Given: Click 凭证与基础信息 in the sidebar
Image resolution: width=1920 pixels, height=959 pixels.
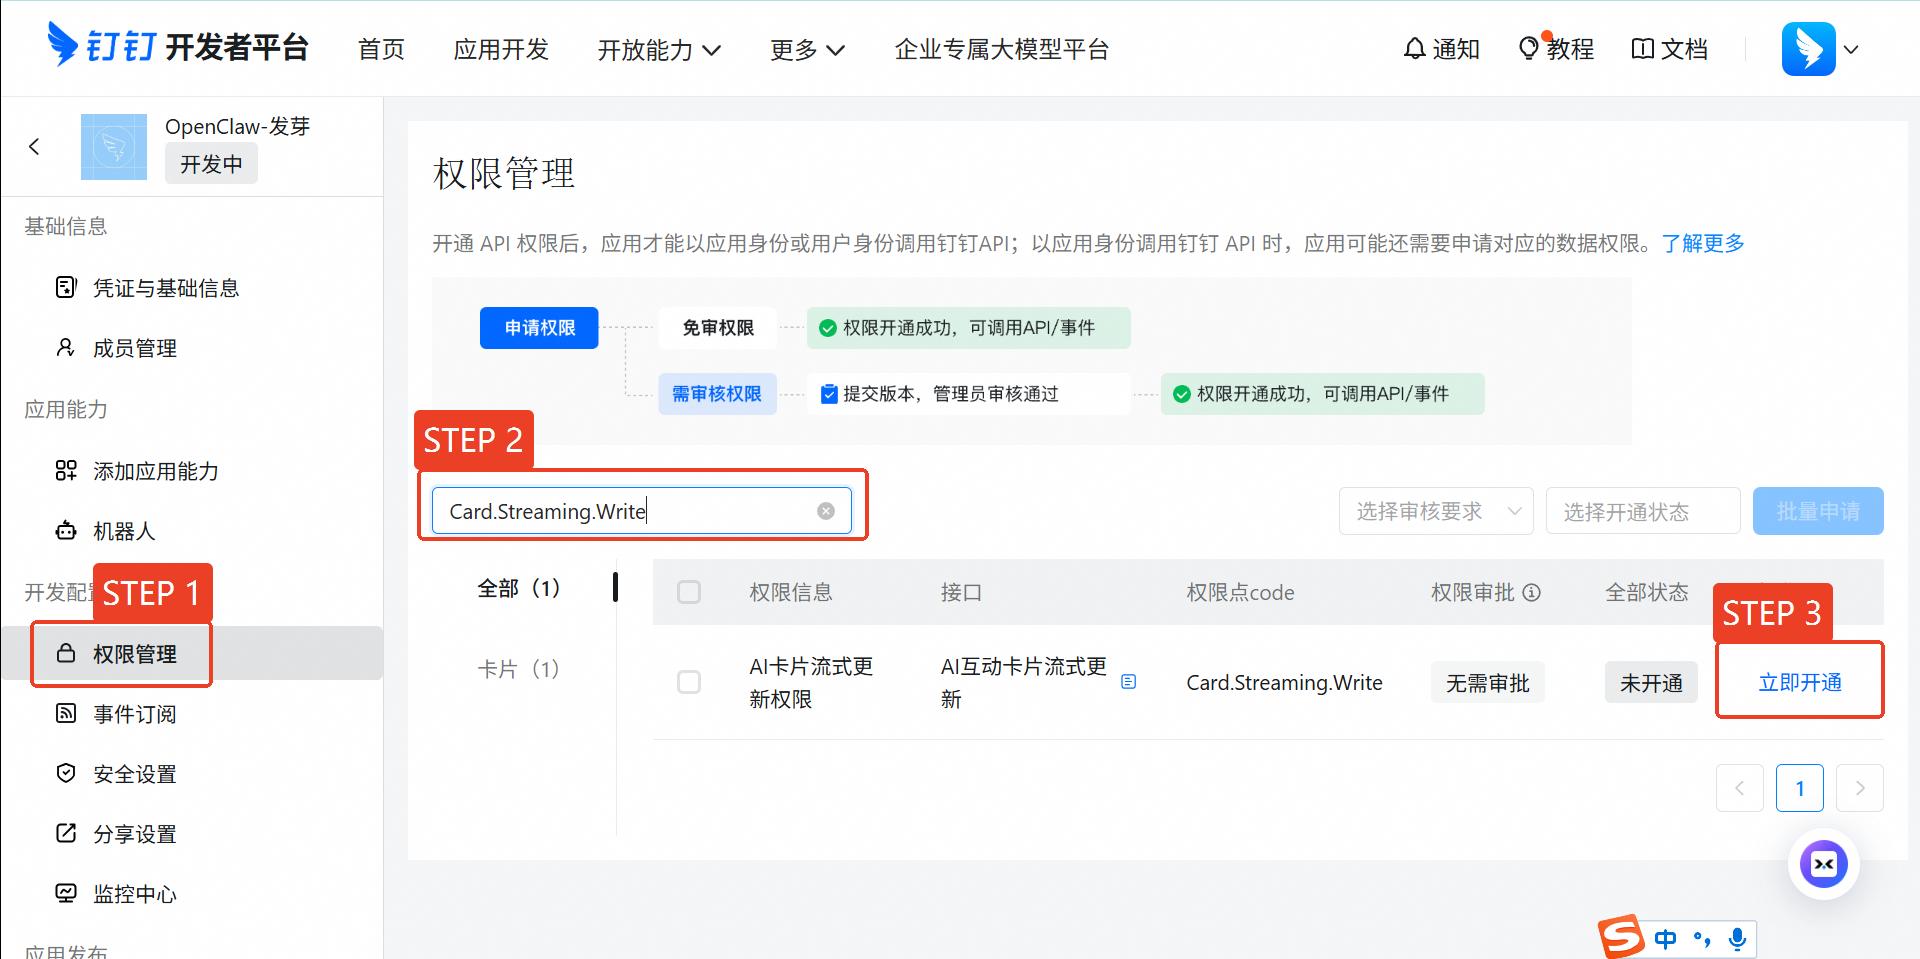Looking at the screenshot, I should click(166, 288).
